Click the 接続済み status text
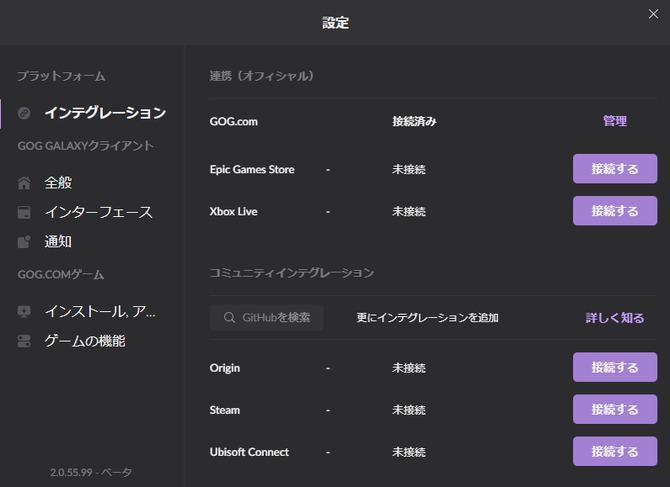Image resolution: width=670 pixels, height=487 pixels. (414, 122)
